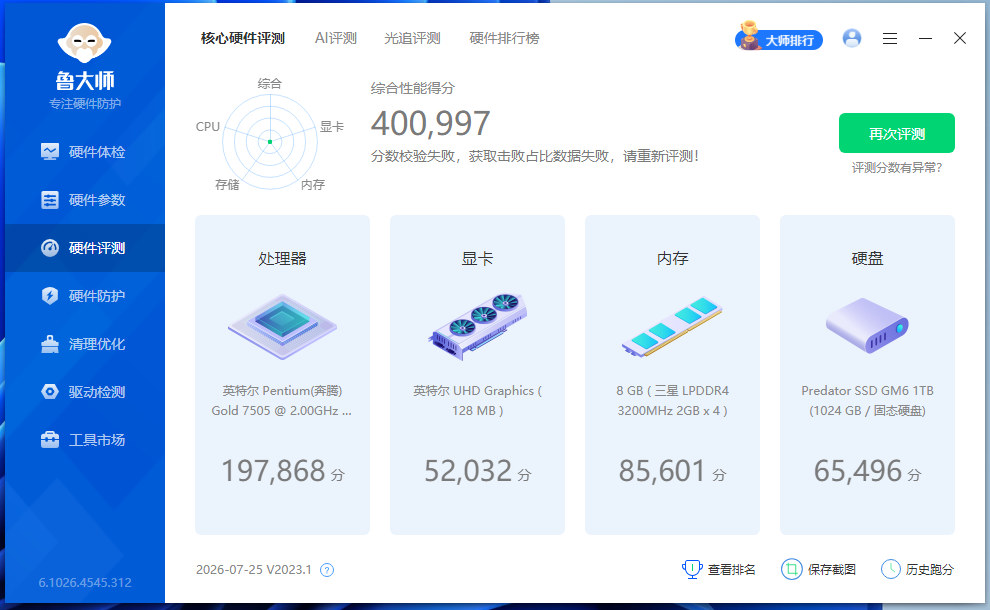Click the 硬件参数 list icon

[x=50, y=200]
